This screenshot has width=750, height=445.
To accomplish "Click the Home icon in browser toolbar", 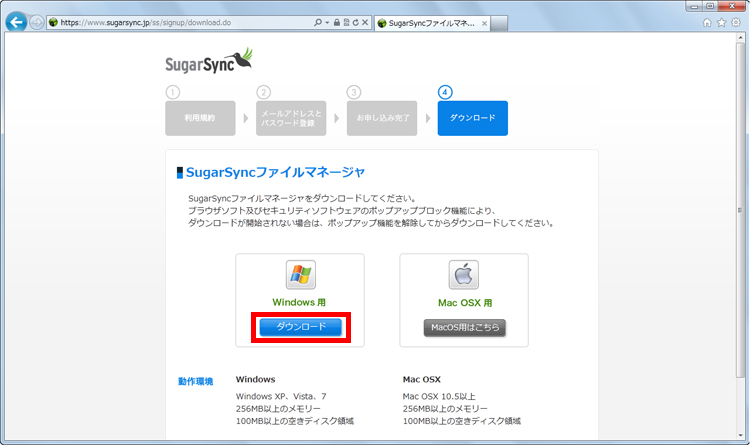I will (x=707, y=22).
